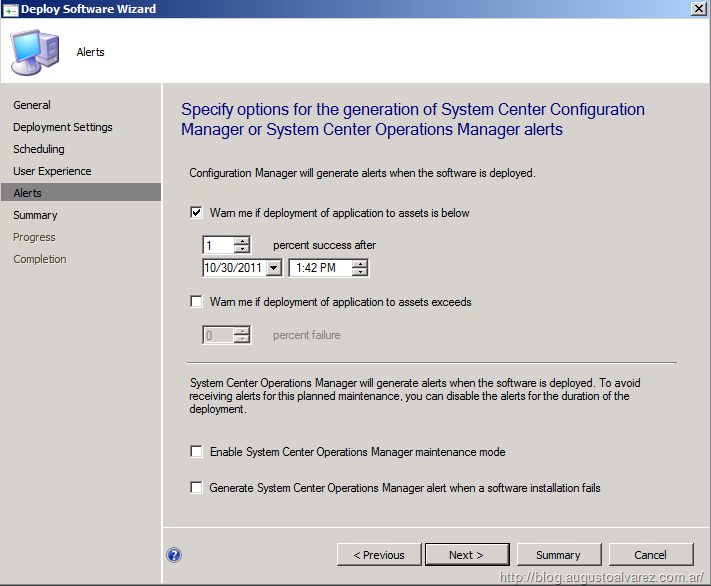
Task: Click the Next button
Action: tap(466, 555)
